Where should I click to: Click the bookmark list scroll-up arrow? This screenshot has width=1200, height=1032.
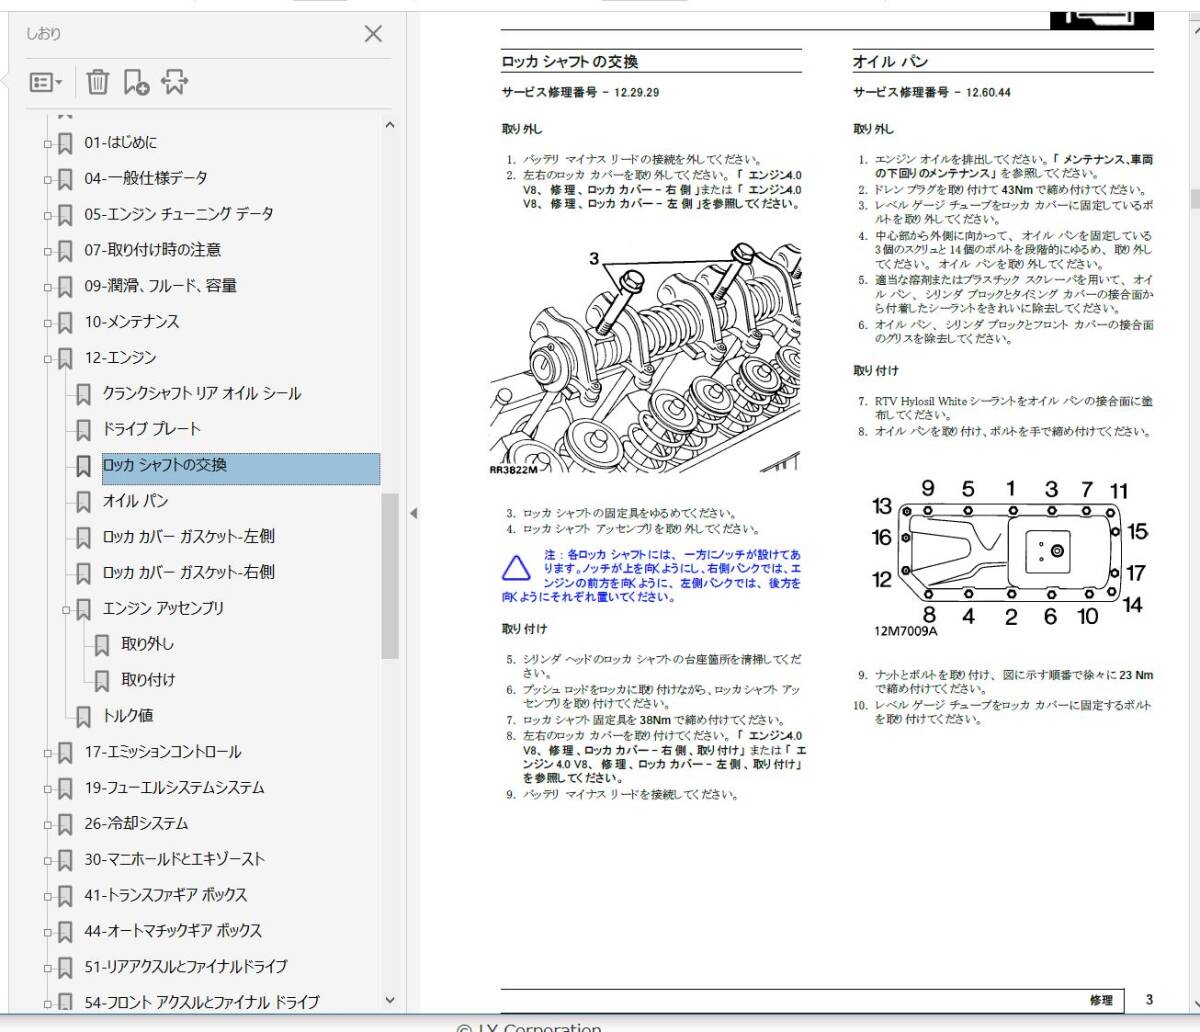pos(390,126)
